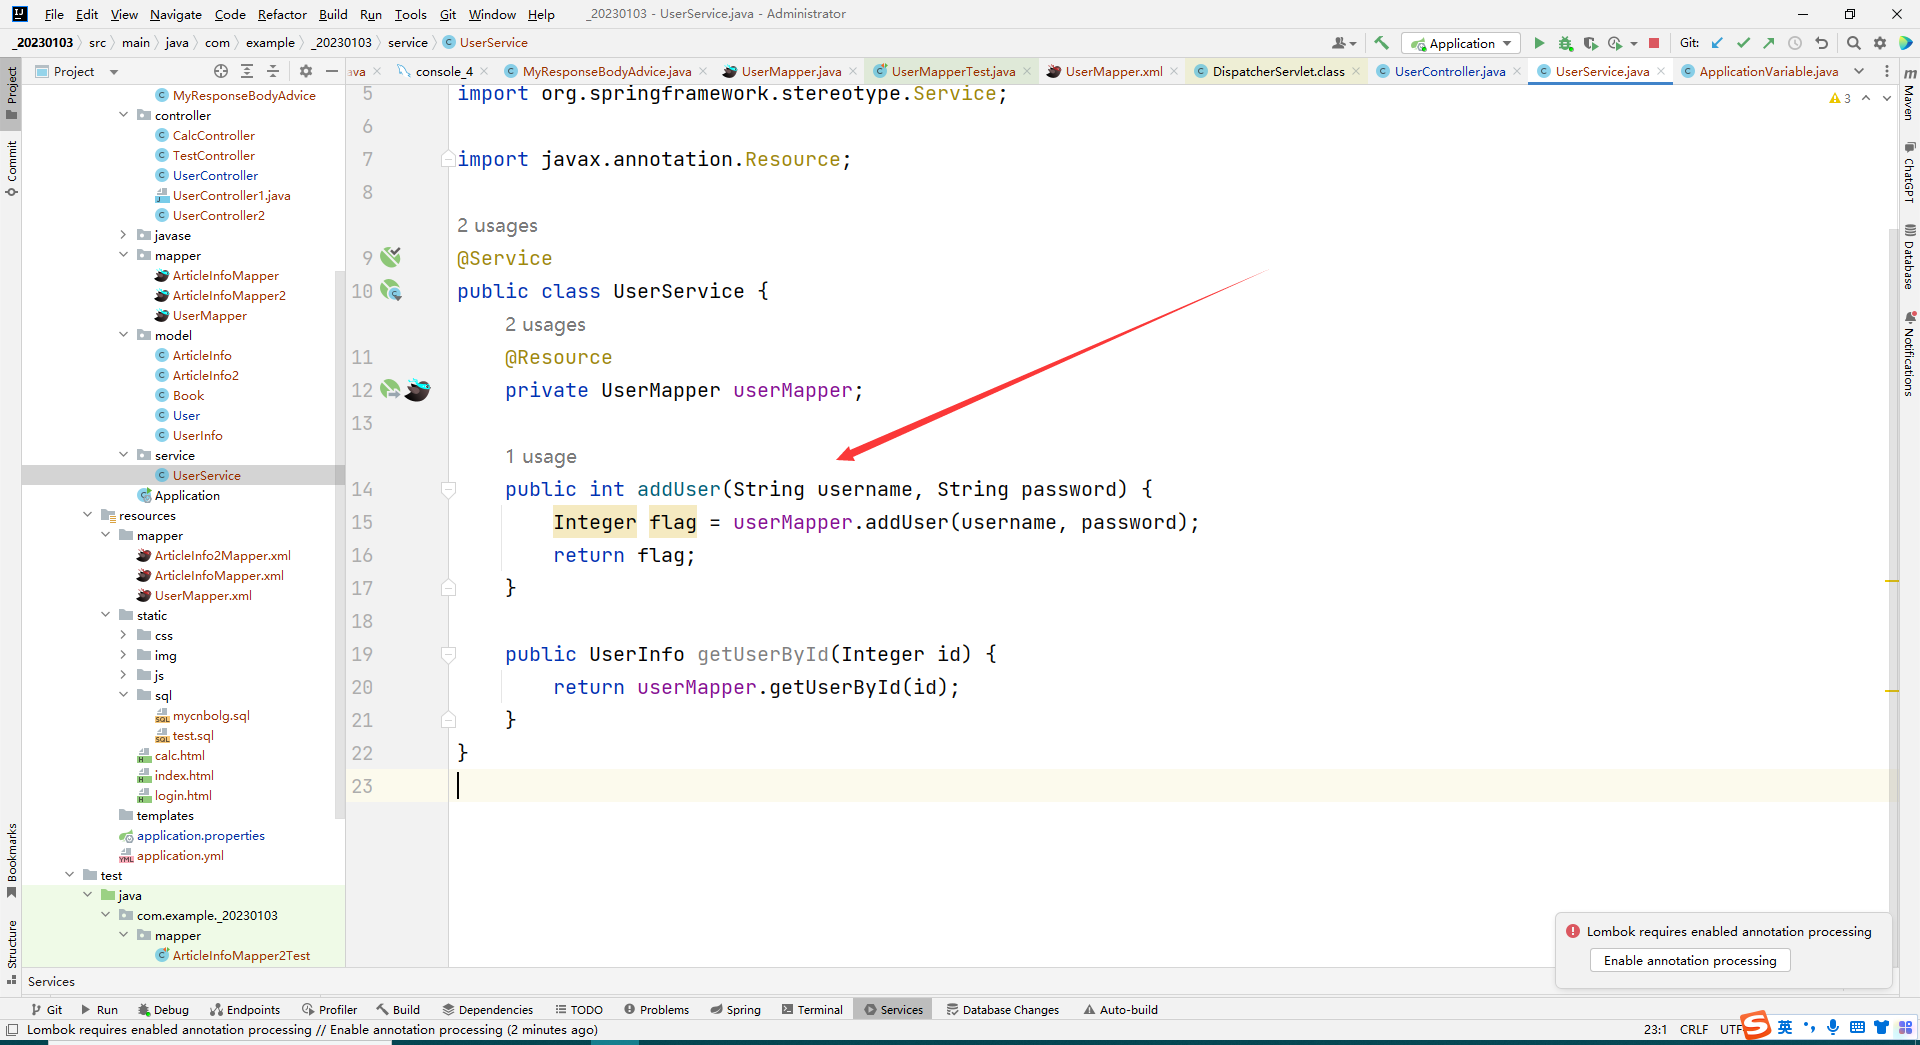The width and height of the screenshot is (1920, 1045).
Task: Toggle the Bookmarks tool window
Action: point(11,860)
